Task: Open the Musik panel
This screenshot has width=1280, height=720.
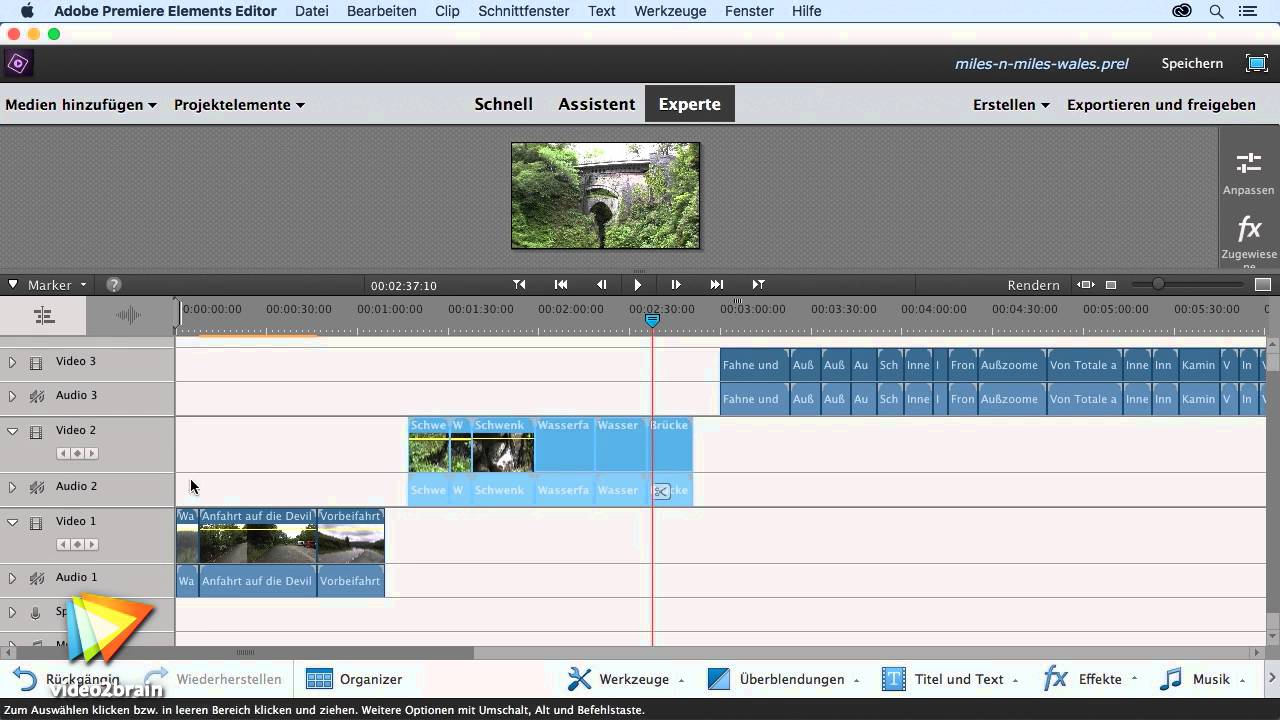Action: pyautogui.click(x=1203, y=679)
